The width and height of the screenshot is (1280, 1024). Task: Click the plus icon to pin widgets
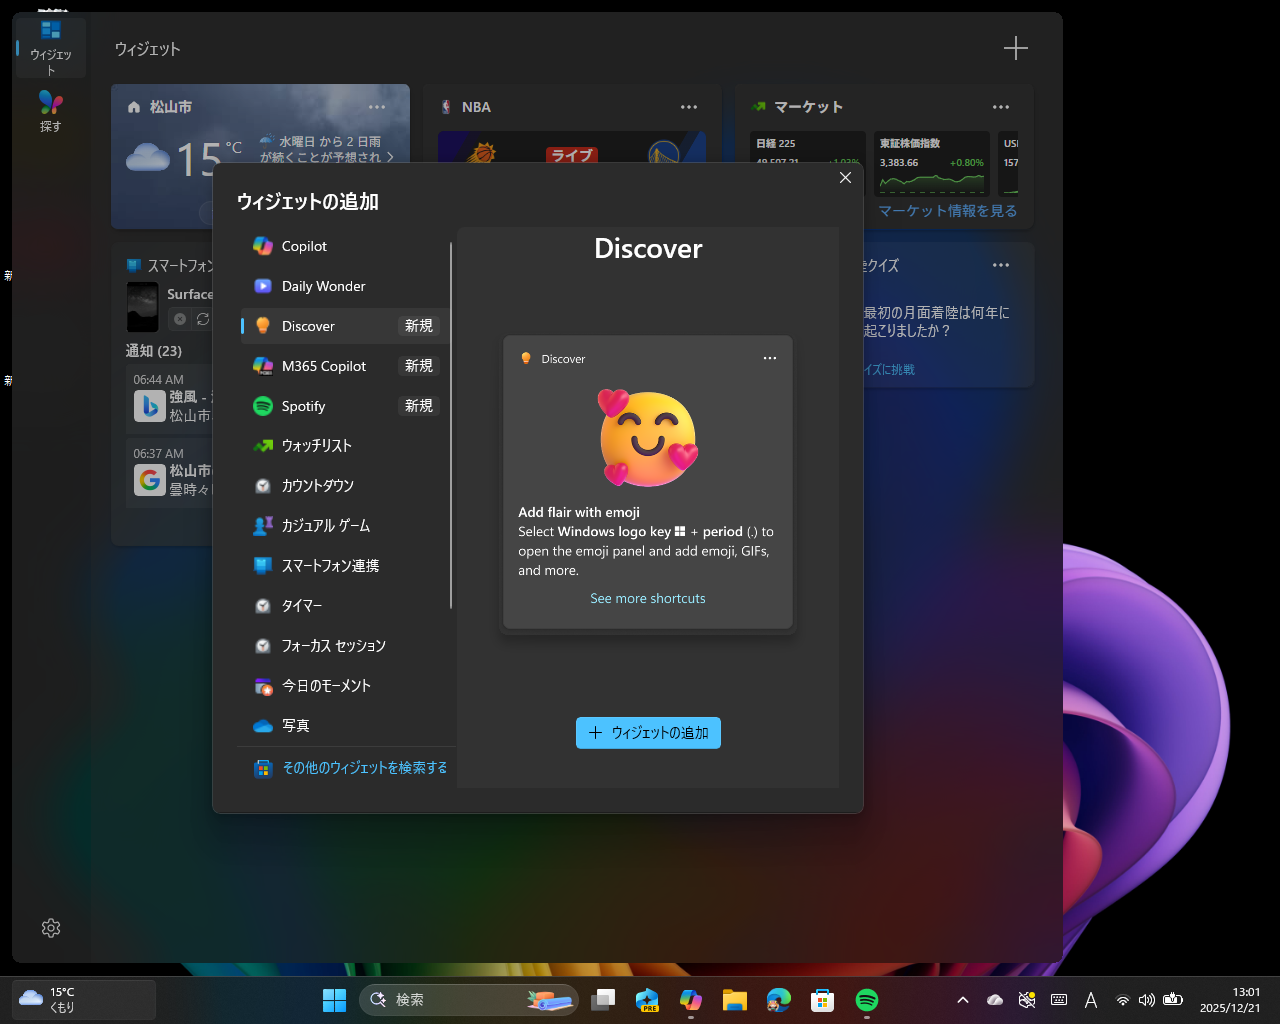click(x=1016, y=47)
